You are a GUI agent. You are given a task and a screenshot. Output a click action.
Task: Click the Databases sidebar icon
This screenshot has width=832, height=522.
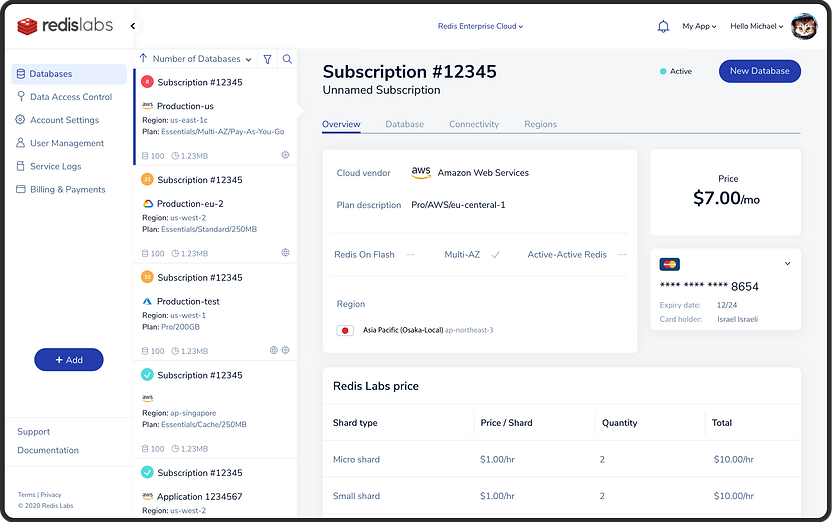coord(21,74)
